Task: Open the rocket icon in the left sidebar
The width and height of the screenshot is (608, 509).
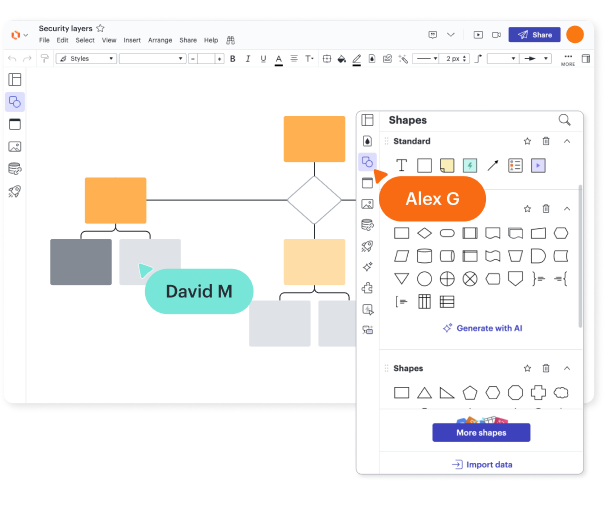Action: (x=15, y=191)
